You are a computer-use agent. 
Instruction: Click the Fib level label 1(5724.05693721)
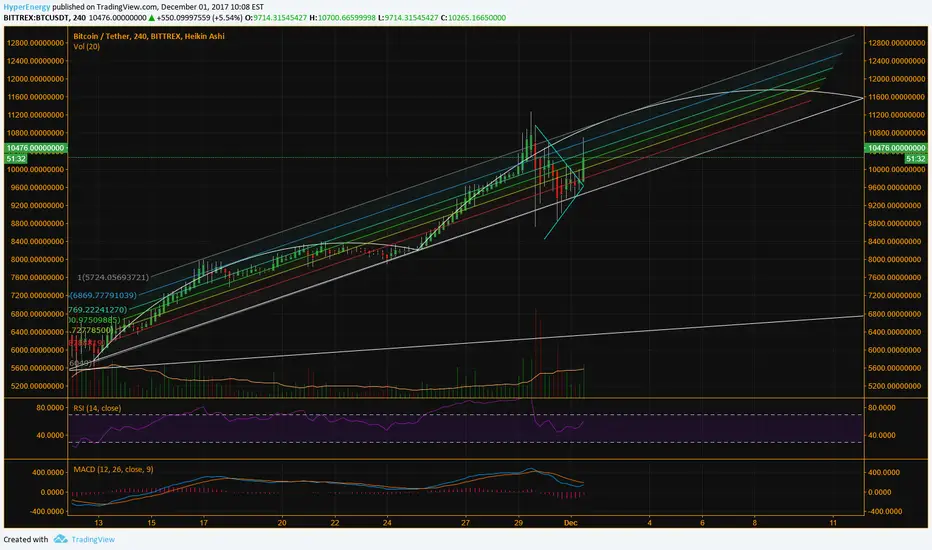tap(113, 277)
